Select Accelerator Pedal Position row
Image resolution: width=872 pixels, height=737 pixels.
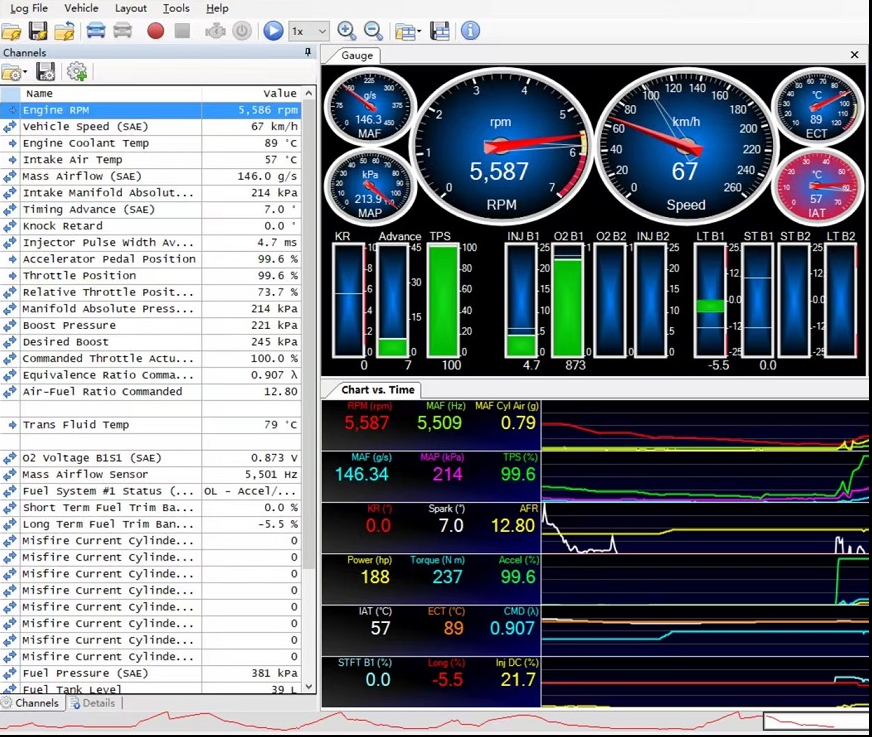click(x=151, y=259)
